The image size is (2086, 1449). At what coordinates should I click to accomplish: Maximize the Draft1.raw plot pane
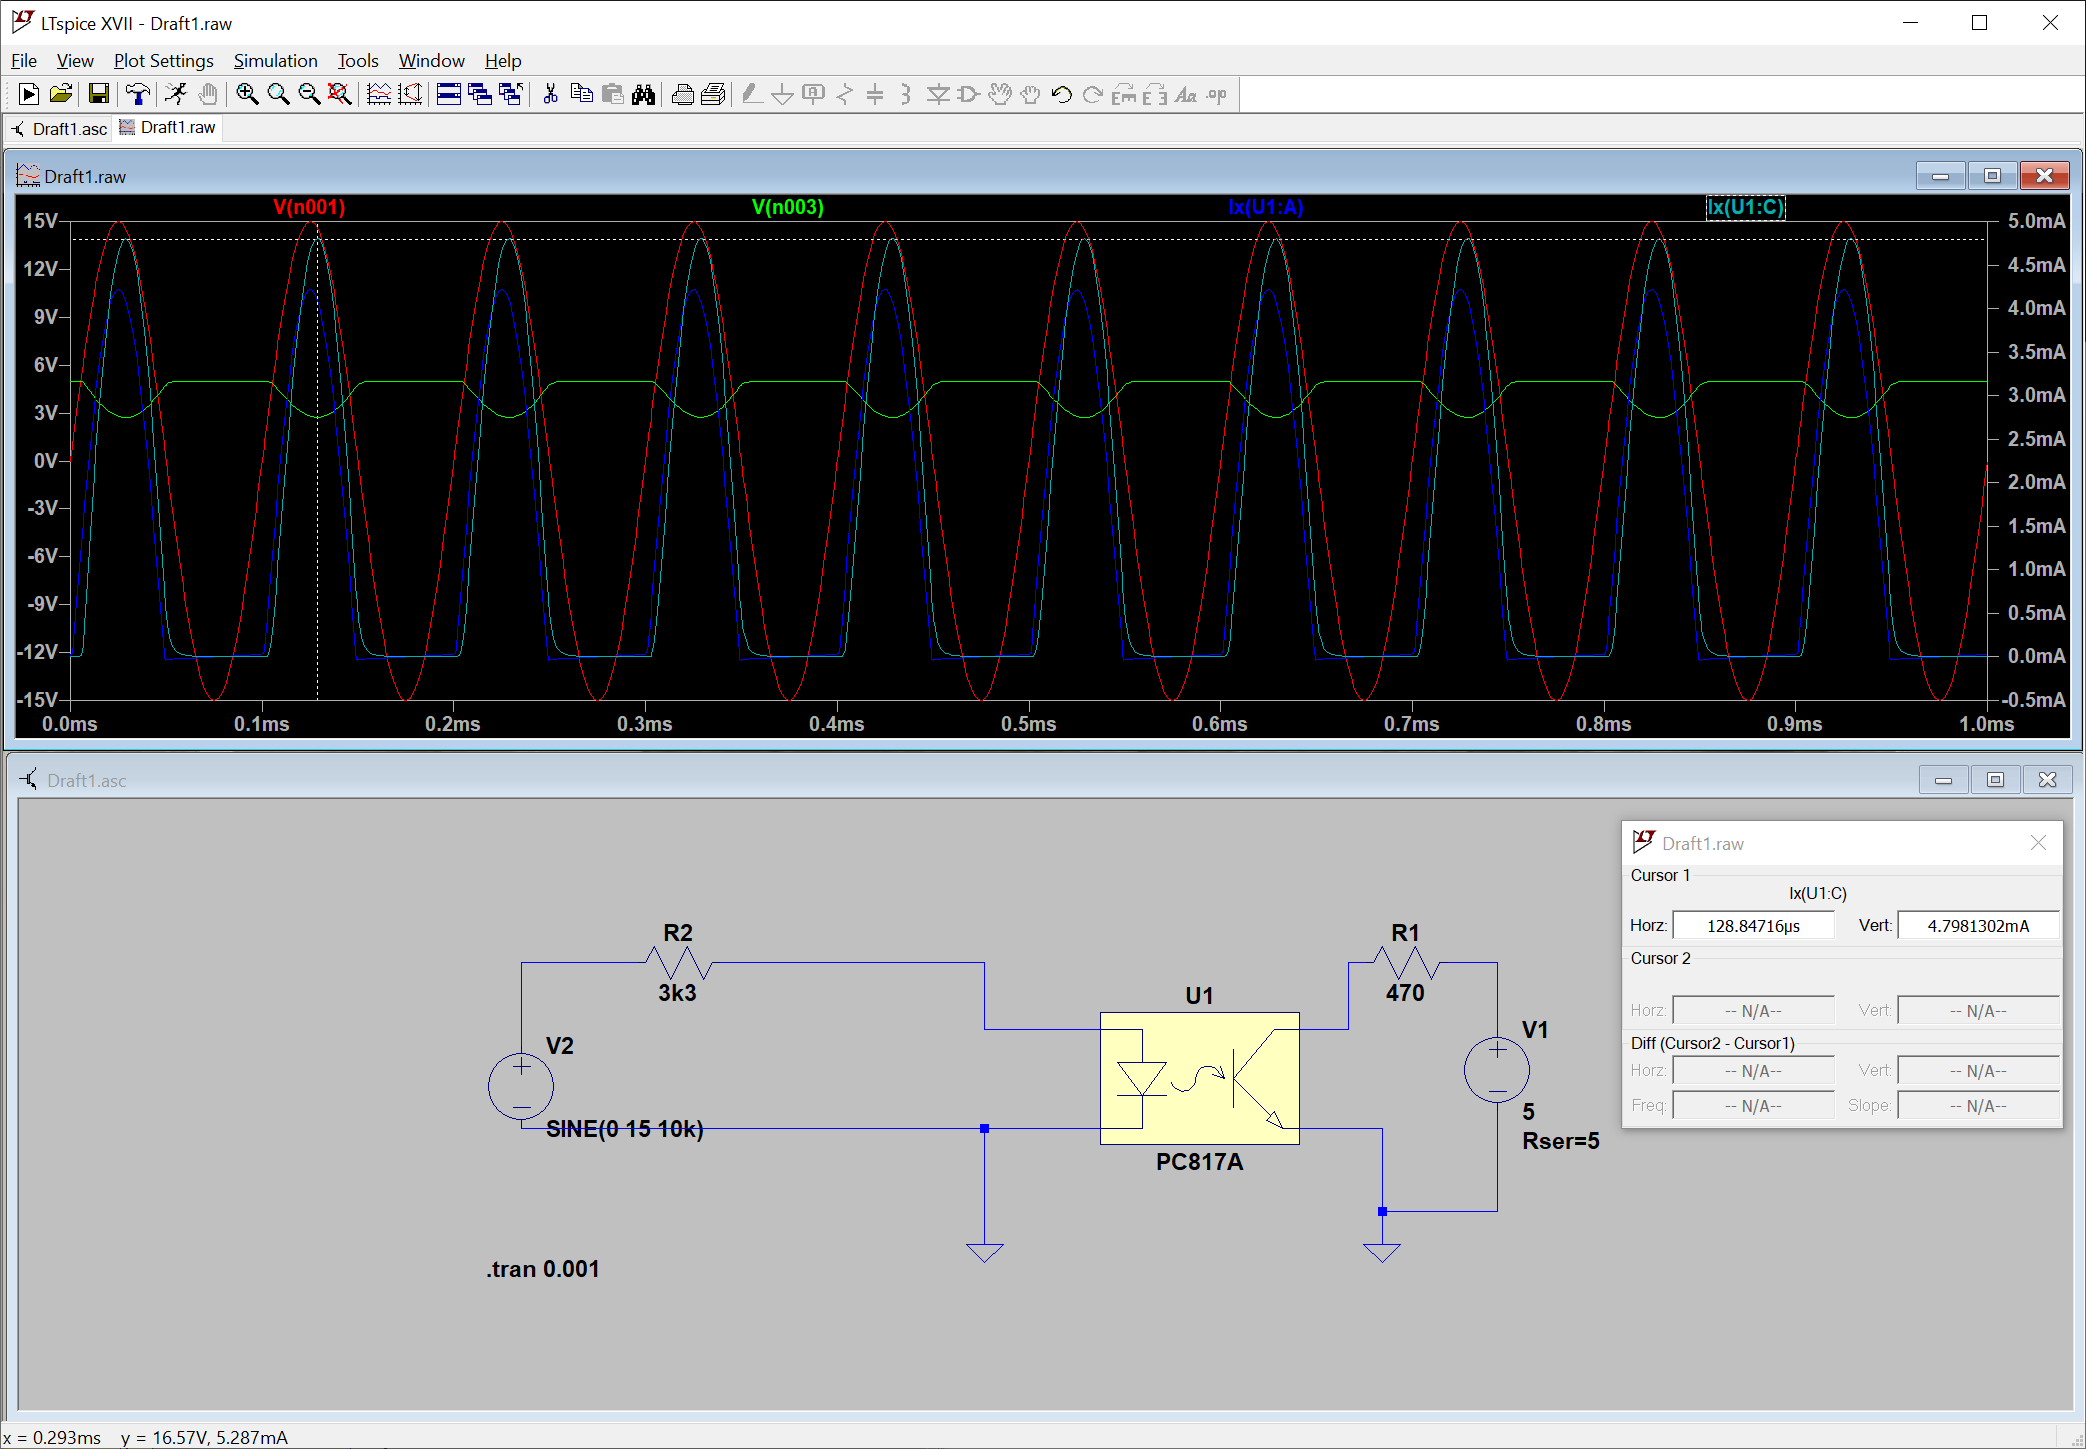click(x=1992, y=176)
